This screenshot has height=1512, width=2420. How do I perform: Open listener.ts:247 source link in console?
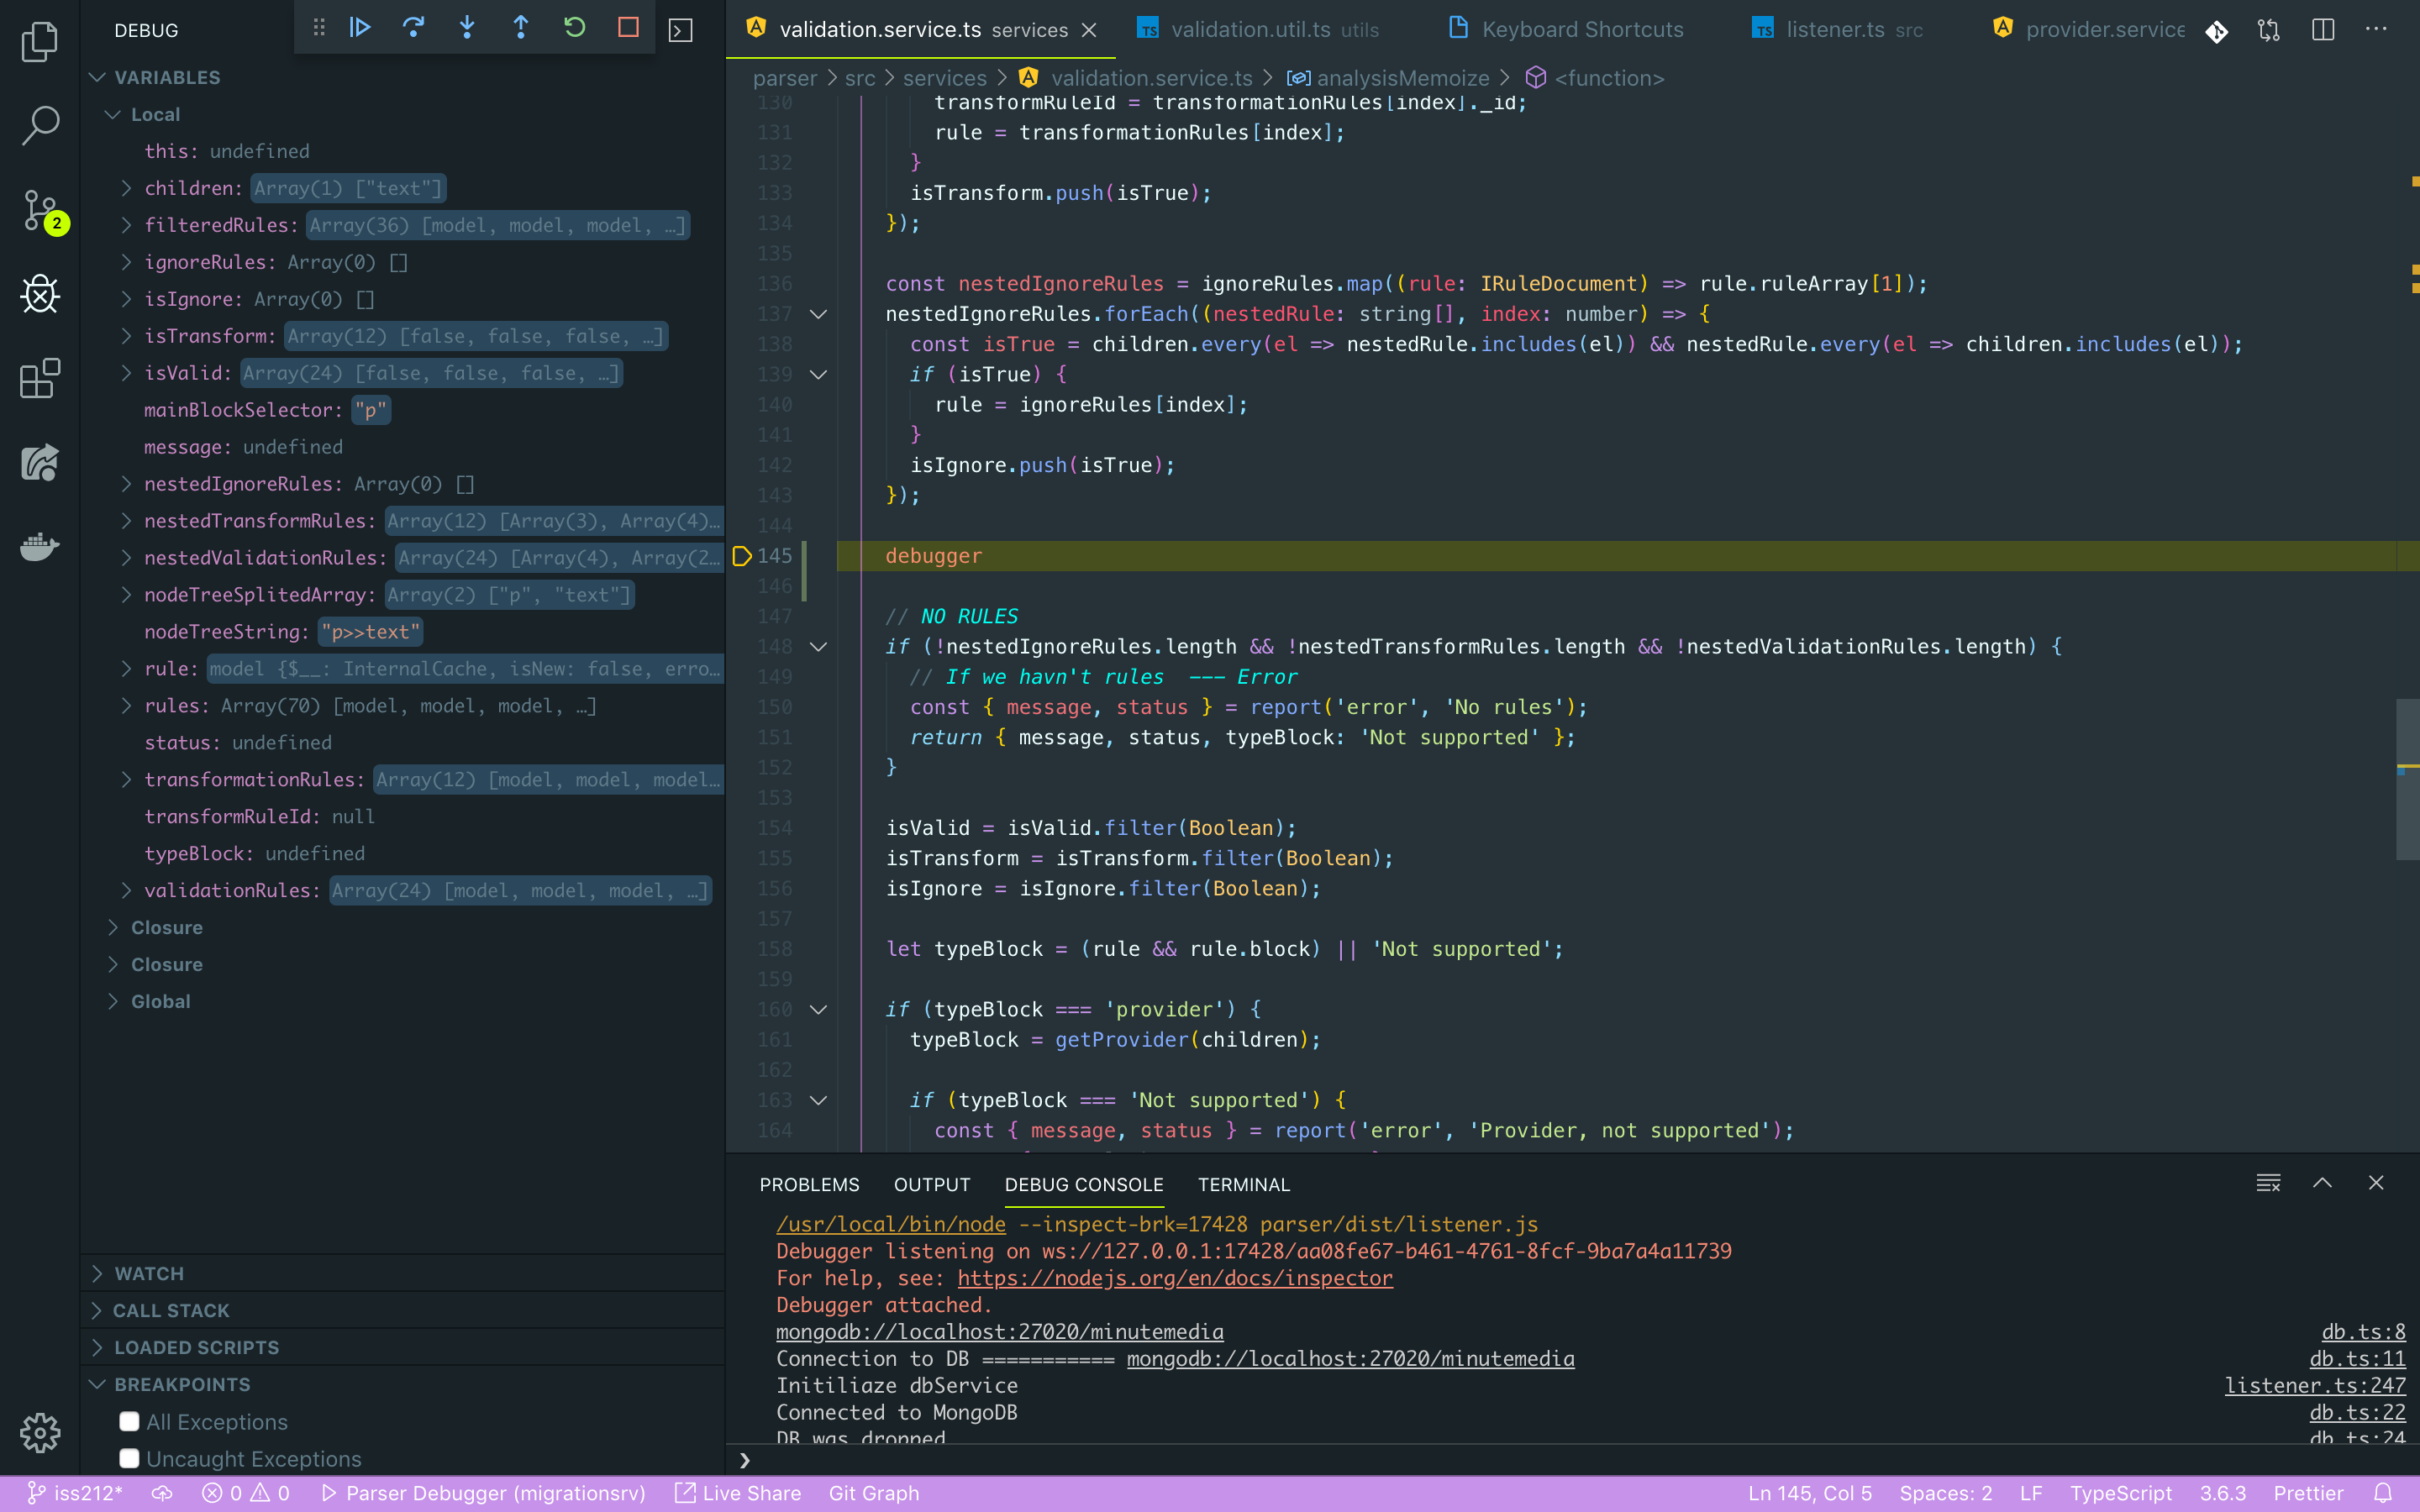pyautogui.click(x=2315, y=1385)
